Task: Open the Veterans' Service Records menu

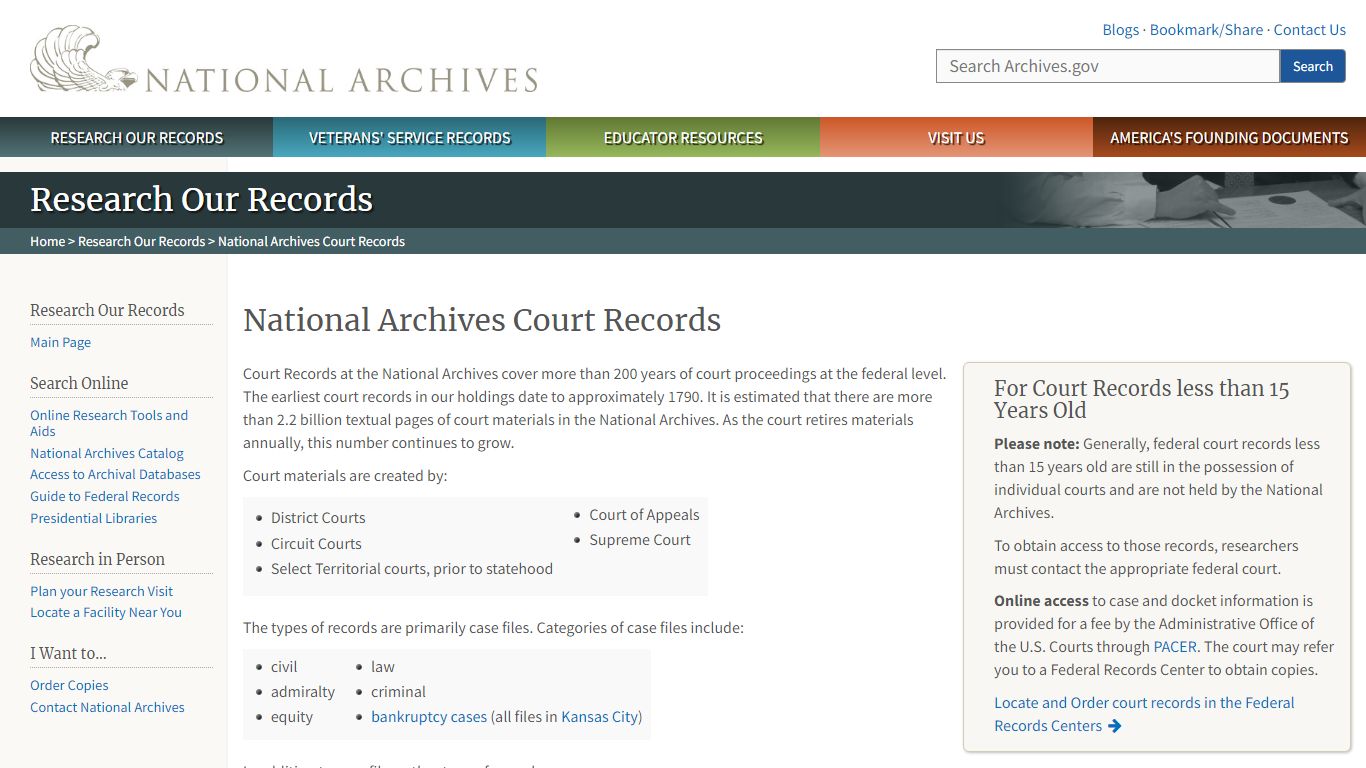Action: 410,138
